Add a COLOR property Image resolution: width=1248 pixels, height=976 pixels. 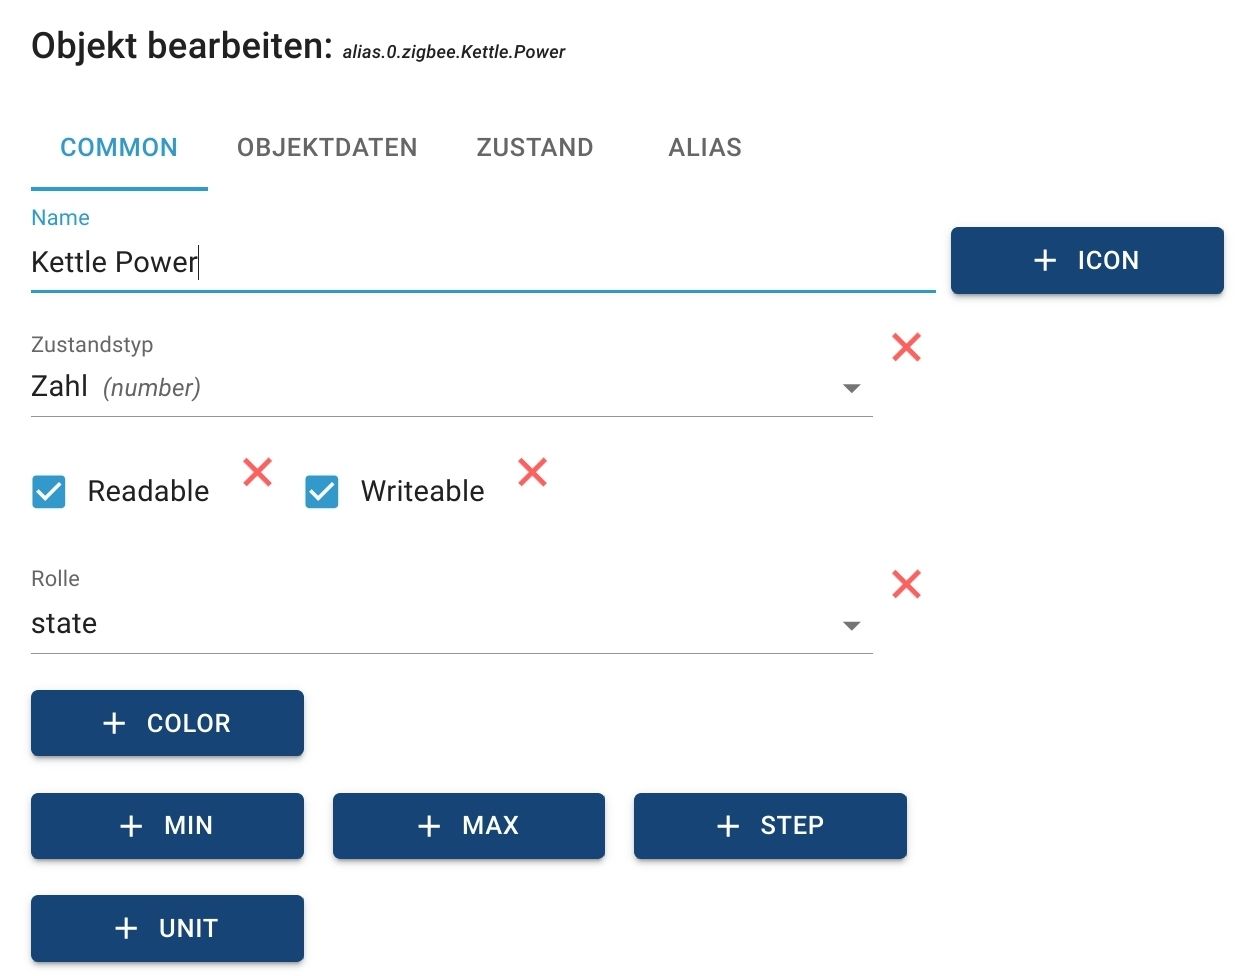click(167, 723)
